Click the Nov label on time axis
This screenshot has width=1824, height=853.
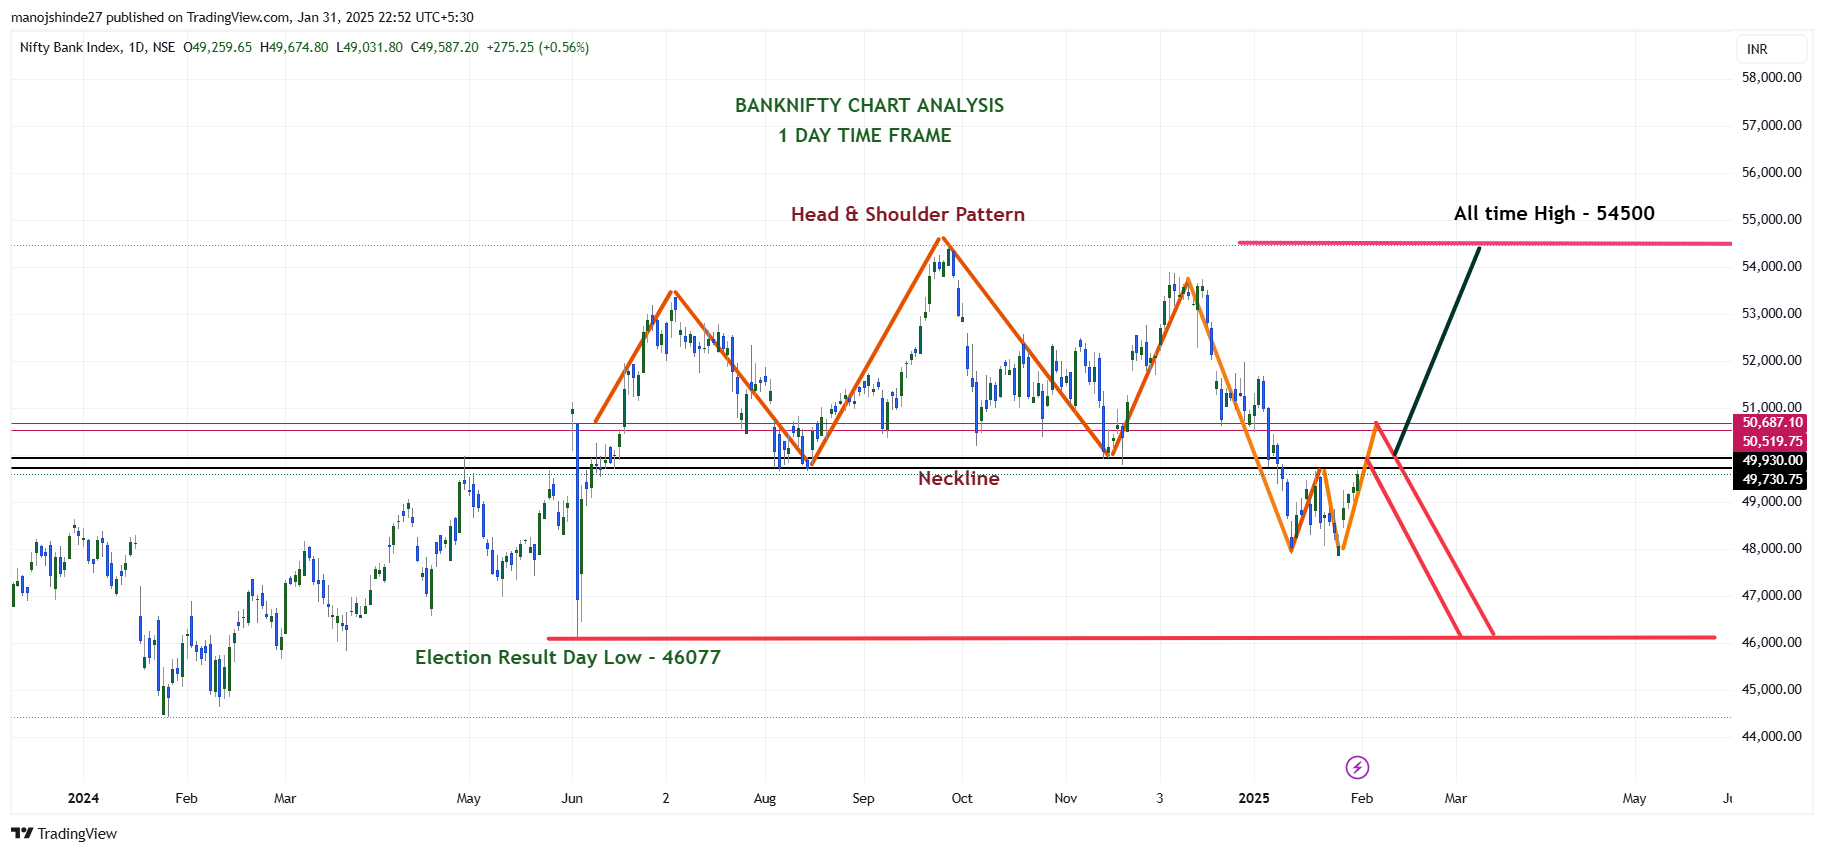[1066, 798]
